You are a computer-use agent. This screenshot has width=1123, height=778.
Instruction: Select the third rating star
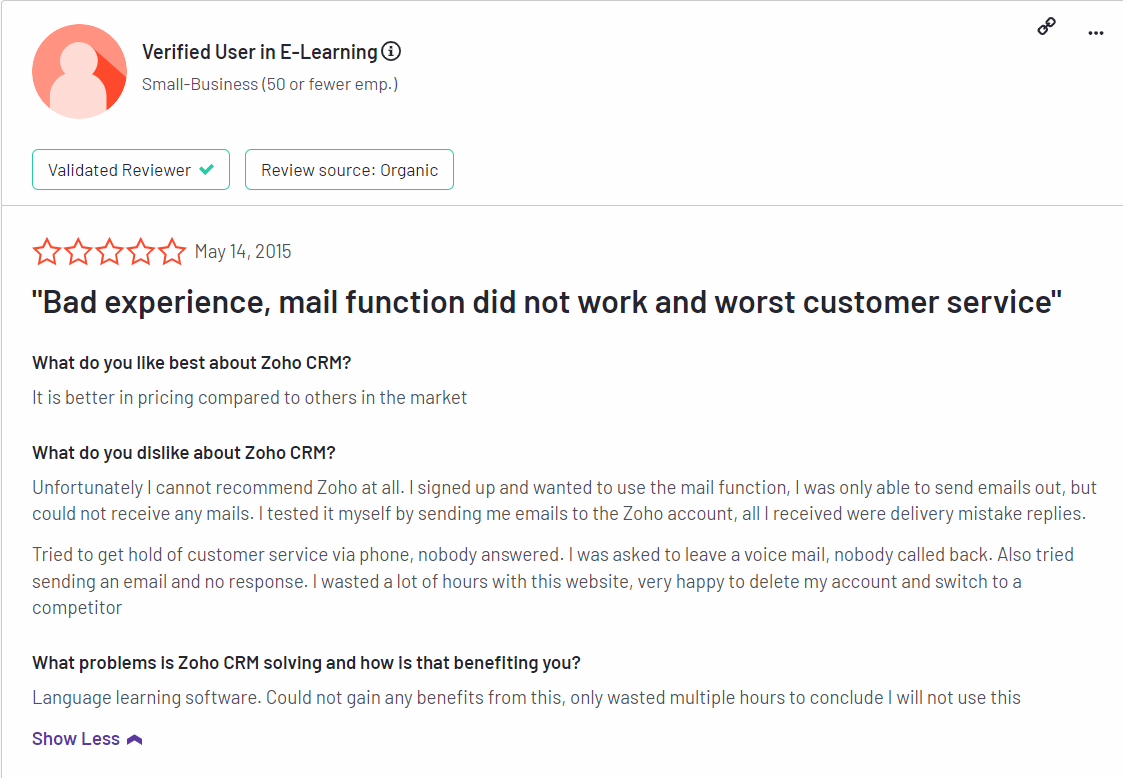click(110, 251)
